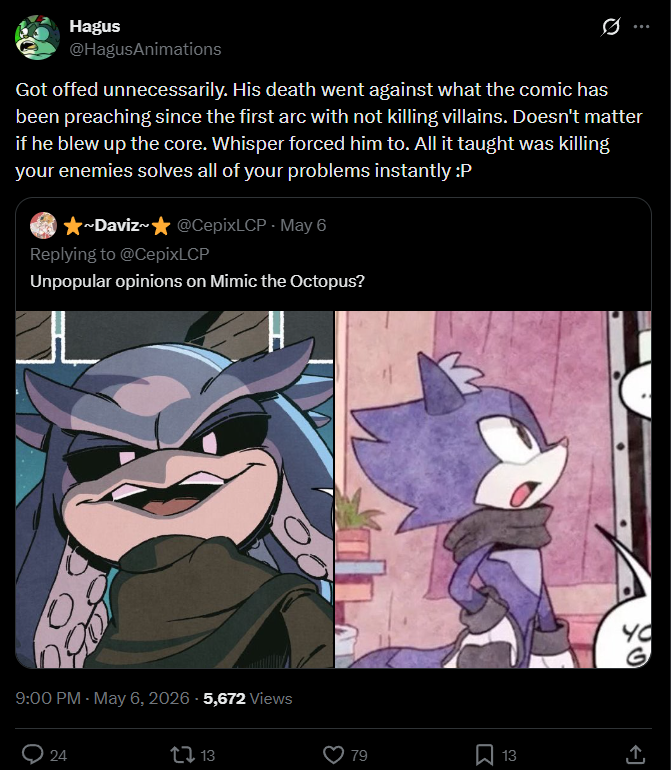Open the three-dot more options menu
The height and width of the screenshot is (770, 671).
[642, 27]
